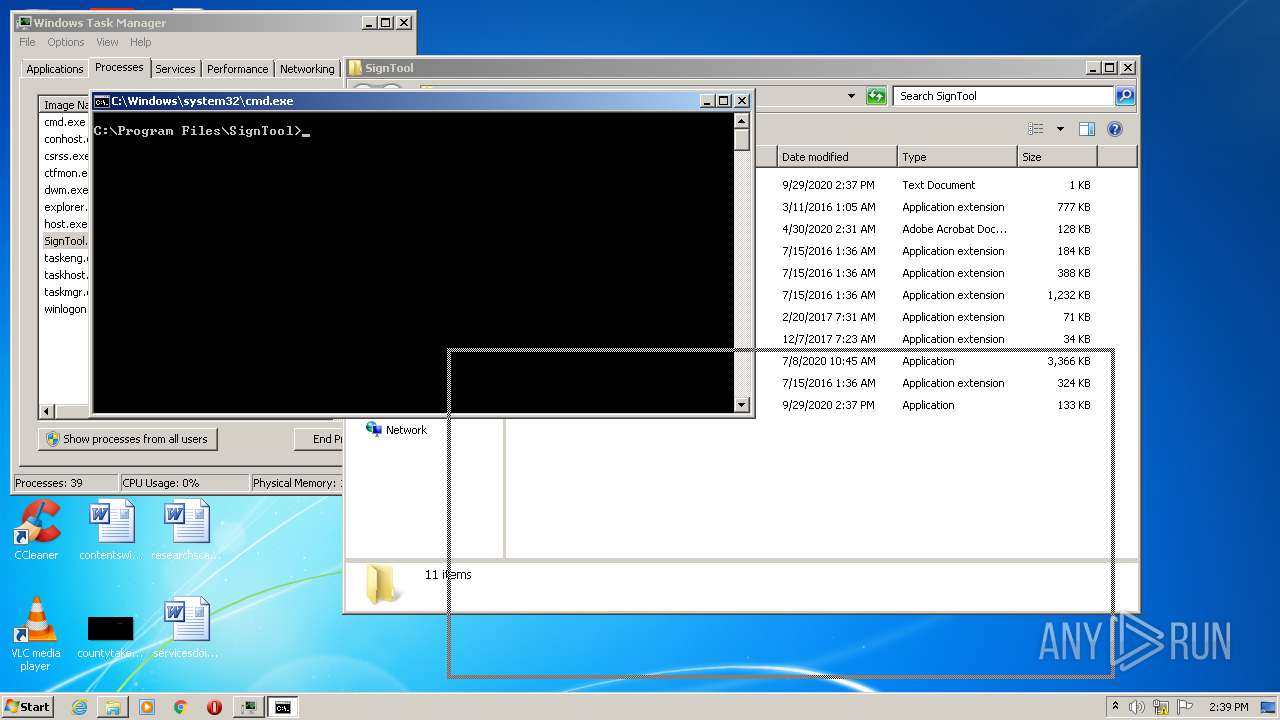Open the address bar history dropdown in Explorer
This screenshot has height=720, width=1280.
tap(851, 96)
